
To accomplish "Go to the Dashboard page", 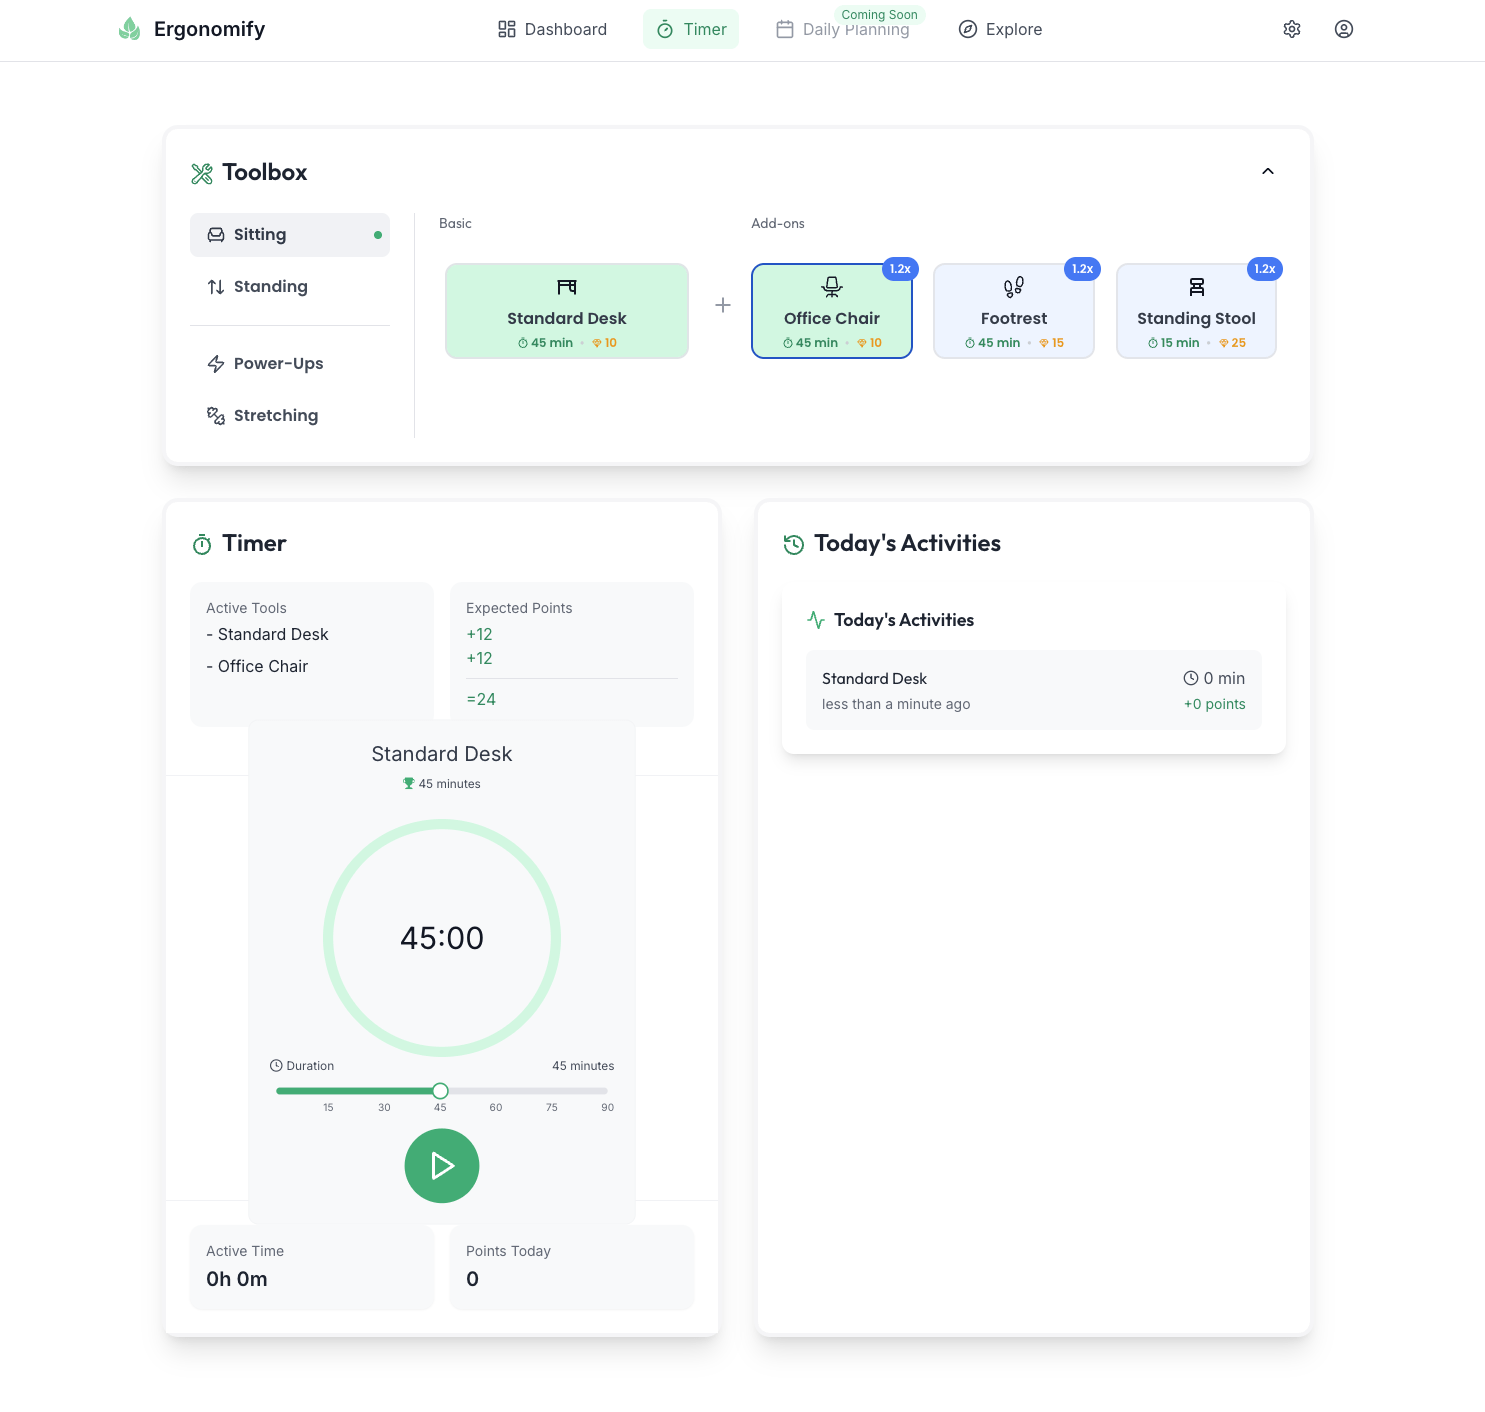I will pos(552,29).
